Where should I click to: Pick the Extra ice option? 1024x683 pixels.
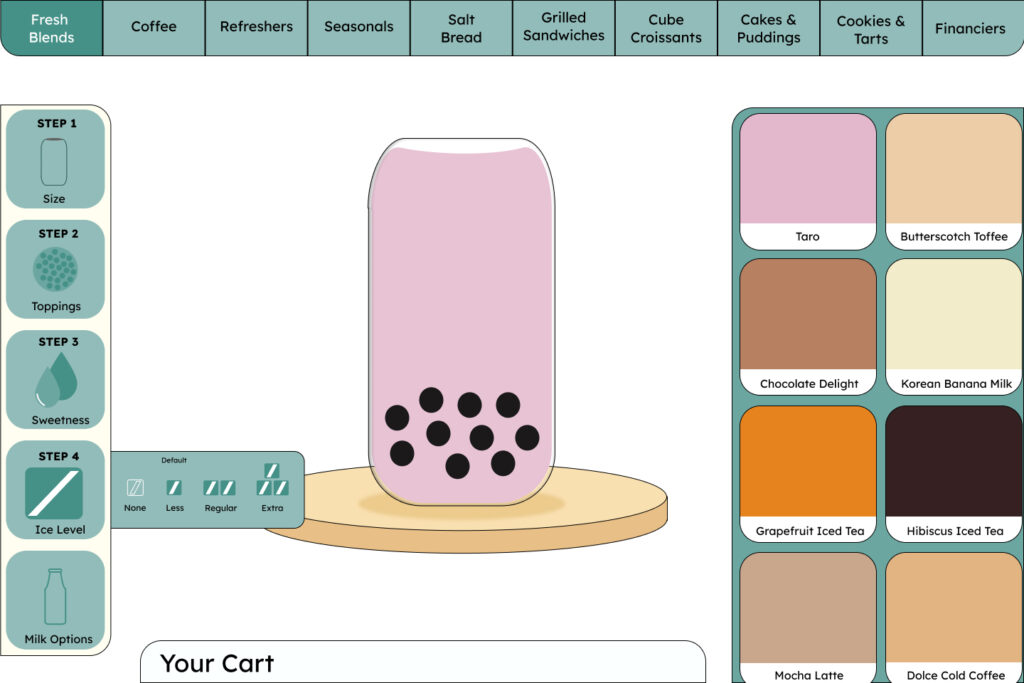coord(272,481)
